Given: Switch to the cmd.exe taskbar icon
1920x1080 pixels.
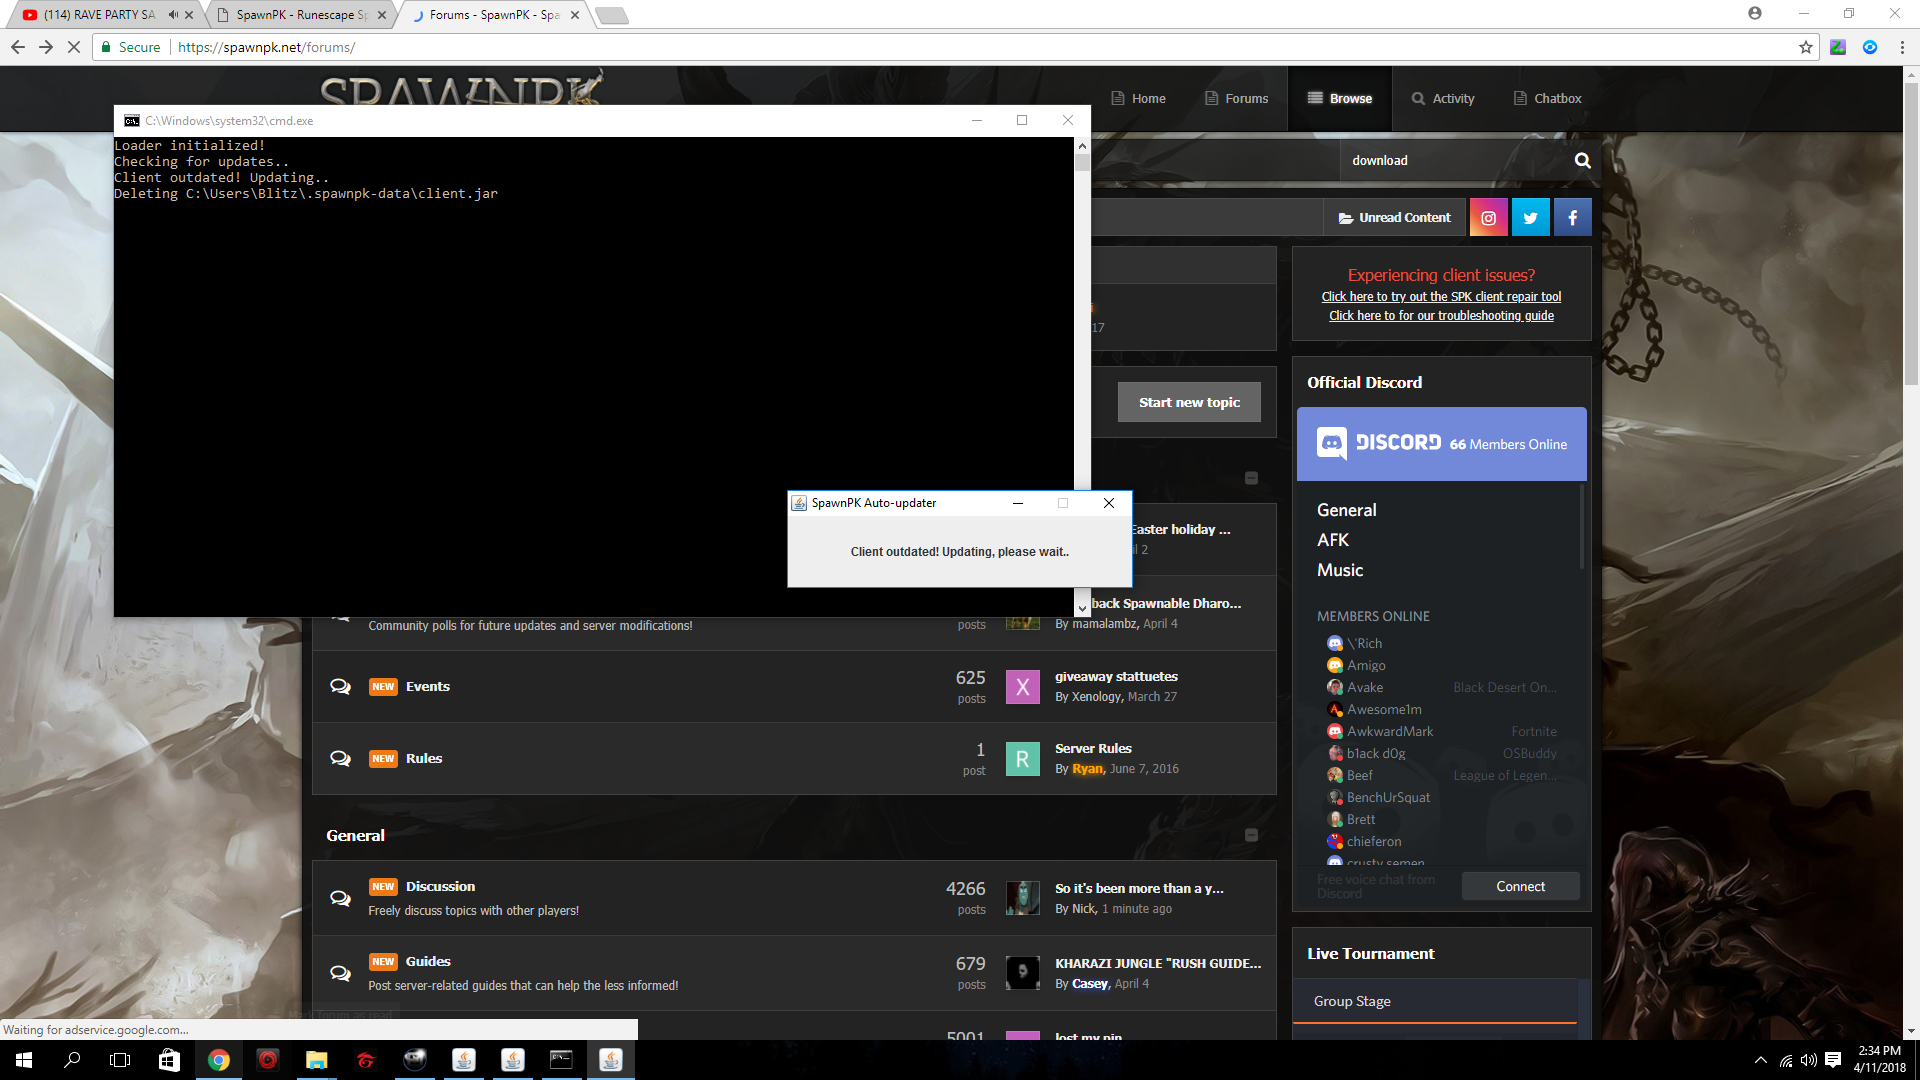Looking at the screenshot, I should (x=561, y=1060).
